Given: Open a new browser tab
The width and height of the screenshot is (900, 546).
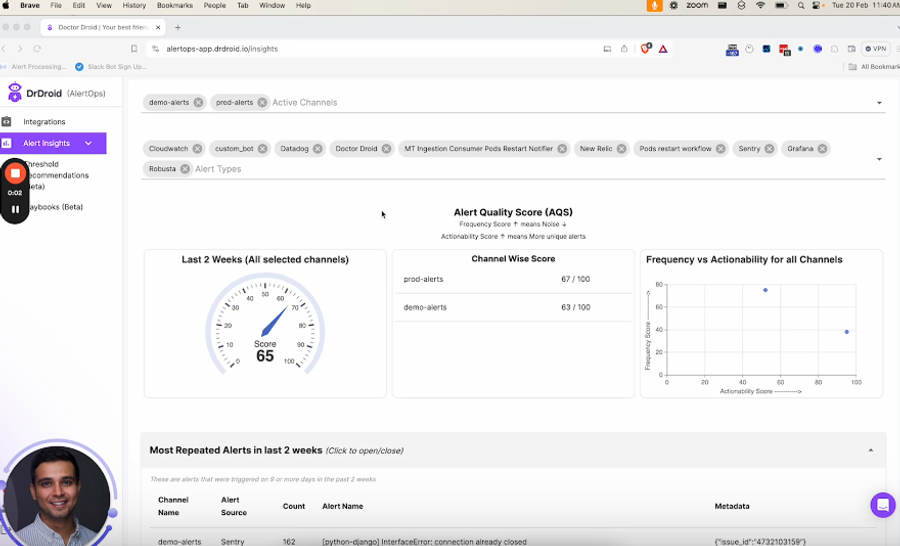Looking at the screenshot, I should pos(177,27).
